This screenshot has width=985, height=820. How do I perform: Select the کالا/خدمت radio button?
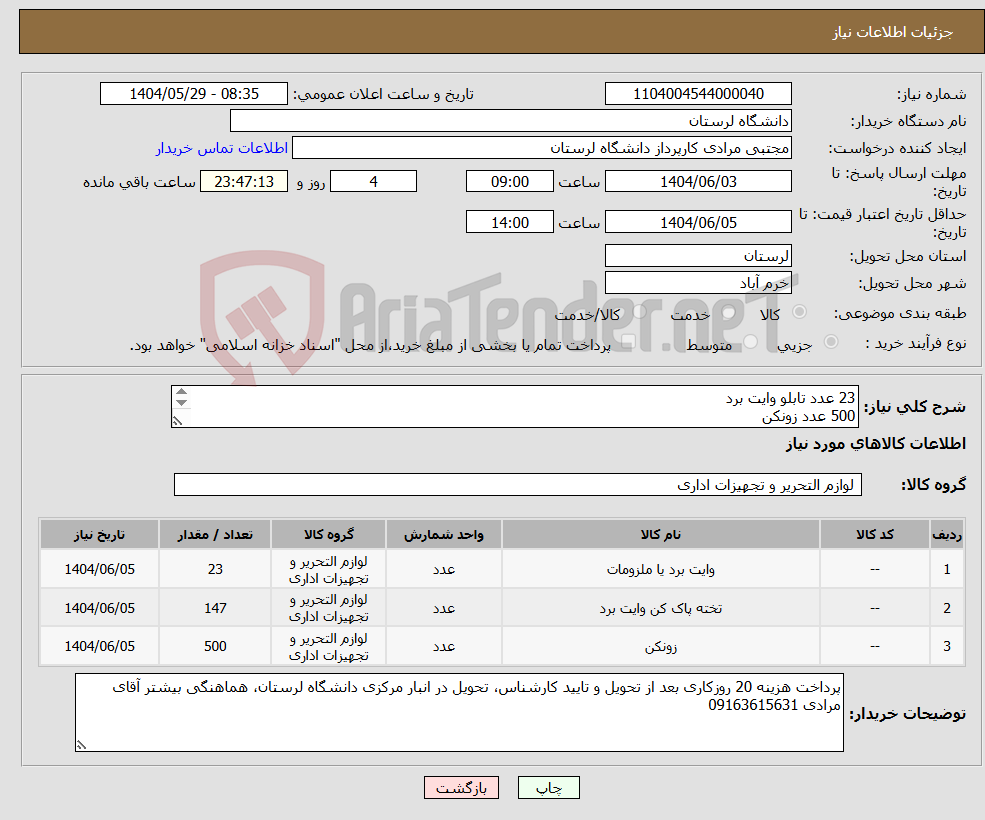click(639, 312)
